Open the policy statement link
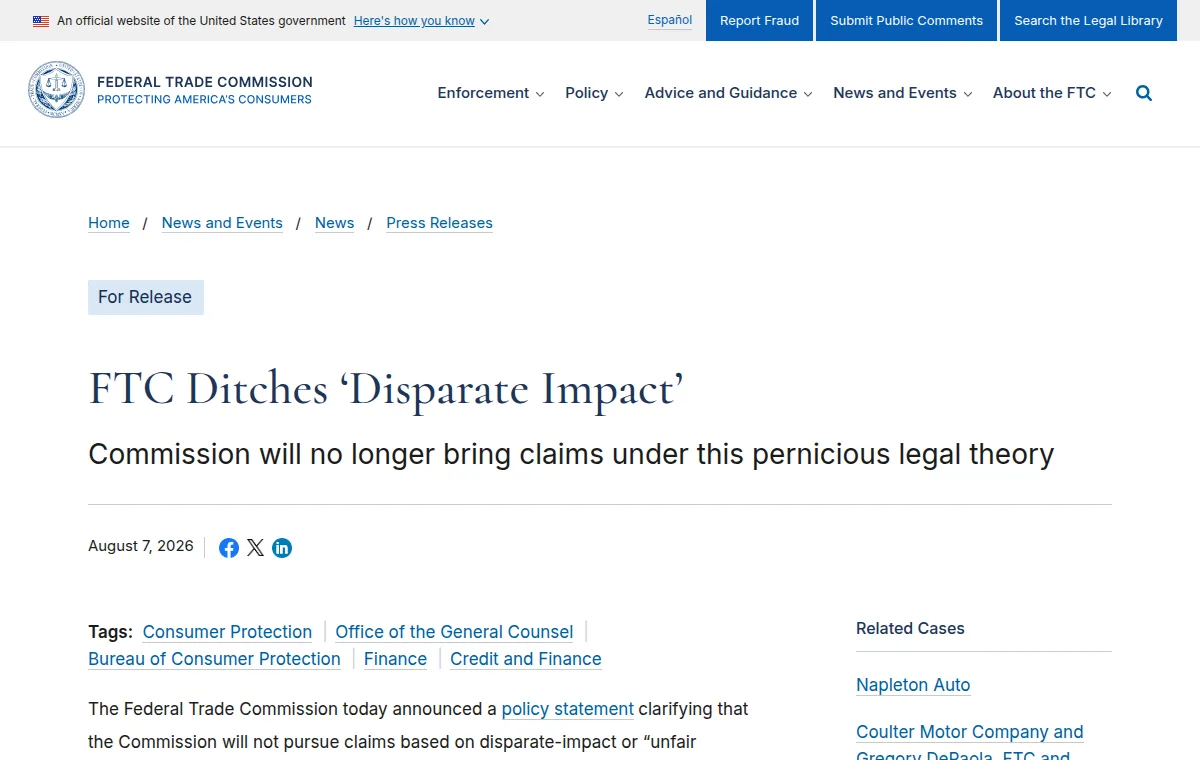Viewport: 1200px width, 760px height. click(x=568, y=709)
